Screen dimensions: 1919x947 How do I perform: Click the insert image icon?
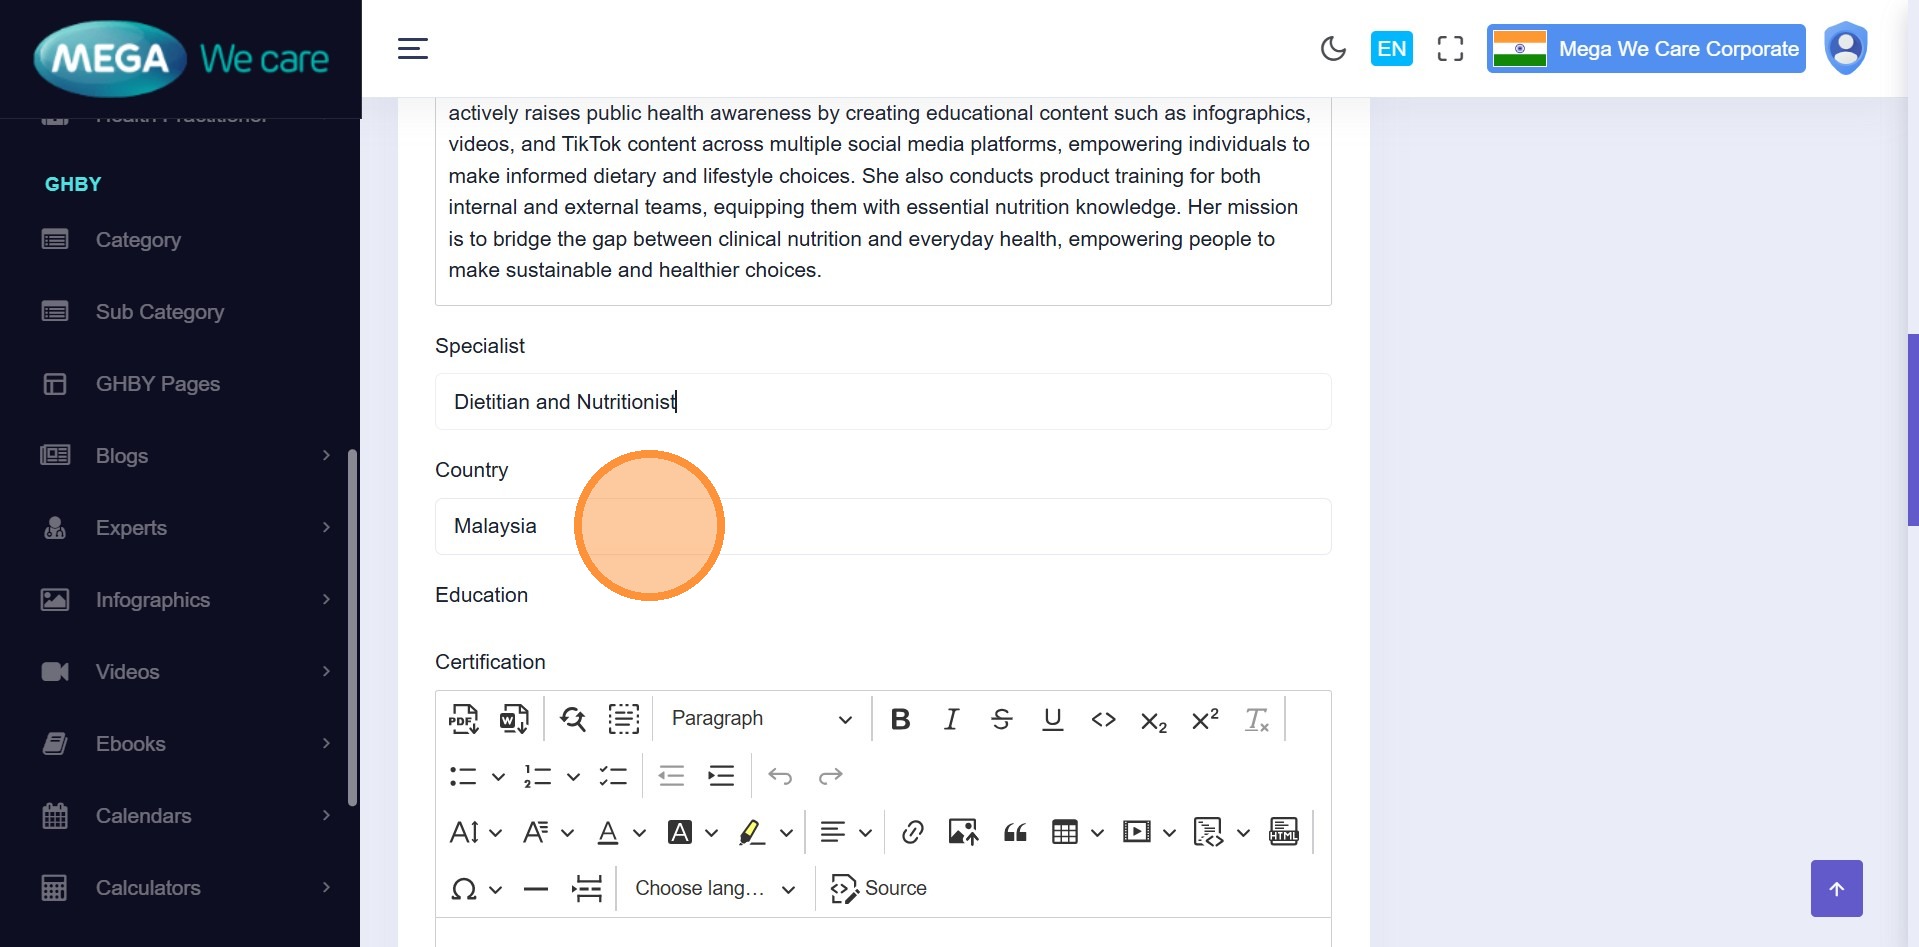[963, 832]
